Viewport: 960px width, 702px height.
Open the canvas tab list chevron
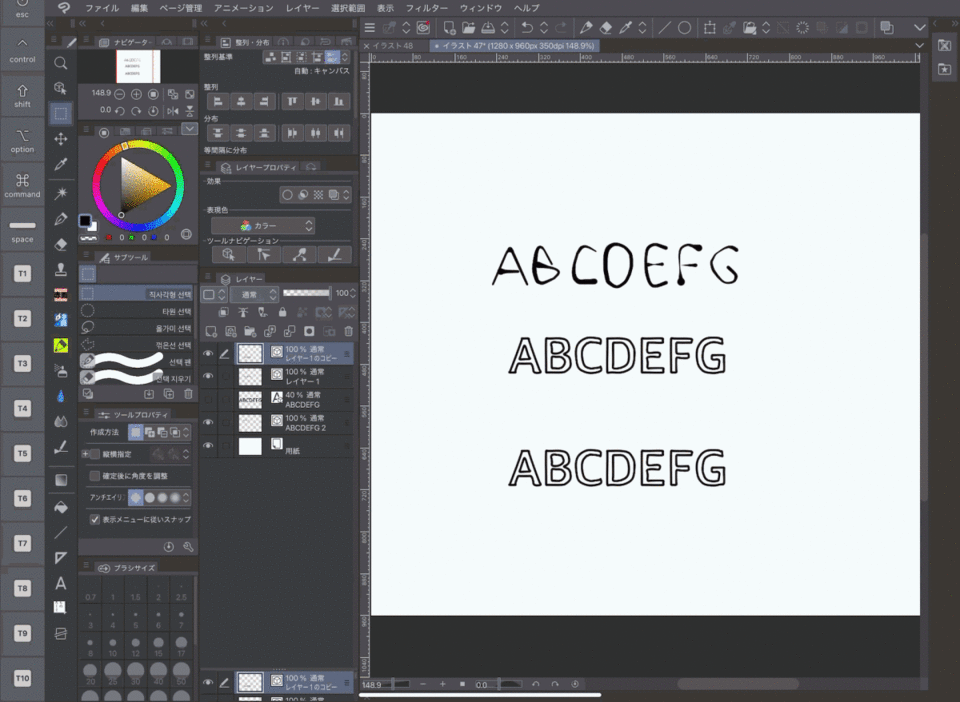point(920,45)
